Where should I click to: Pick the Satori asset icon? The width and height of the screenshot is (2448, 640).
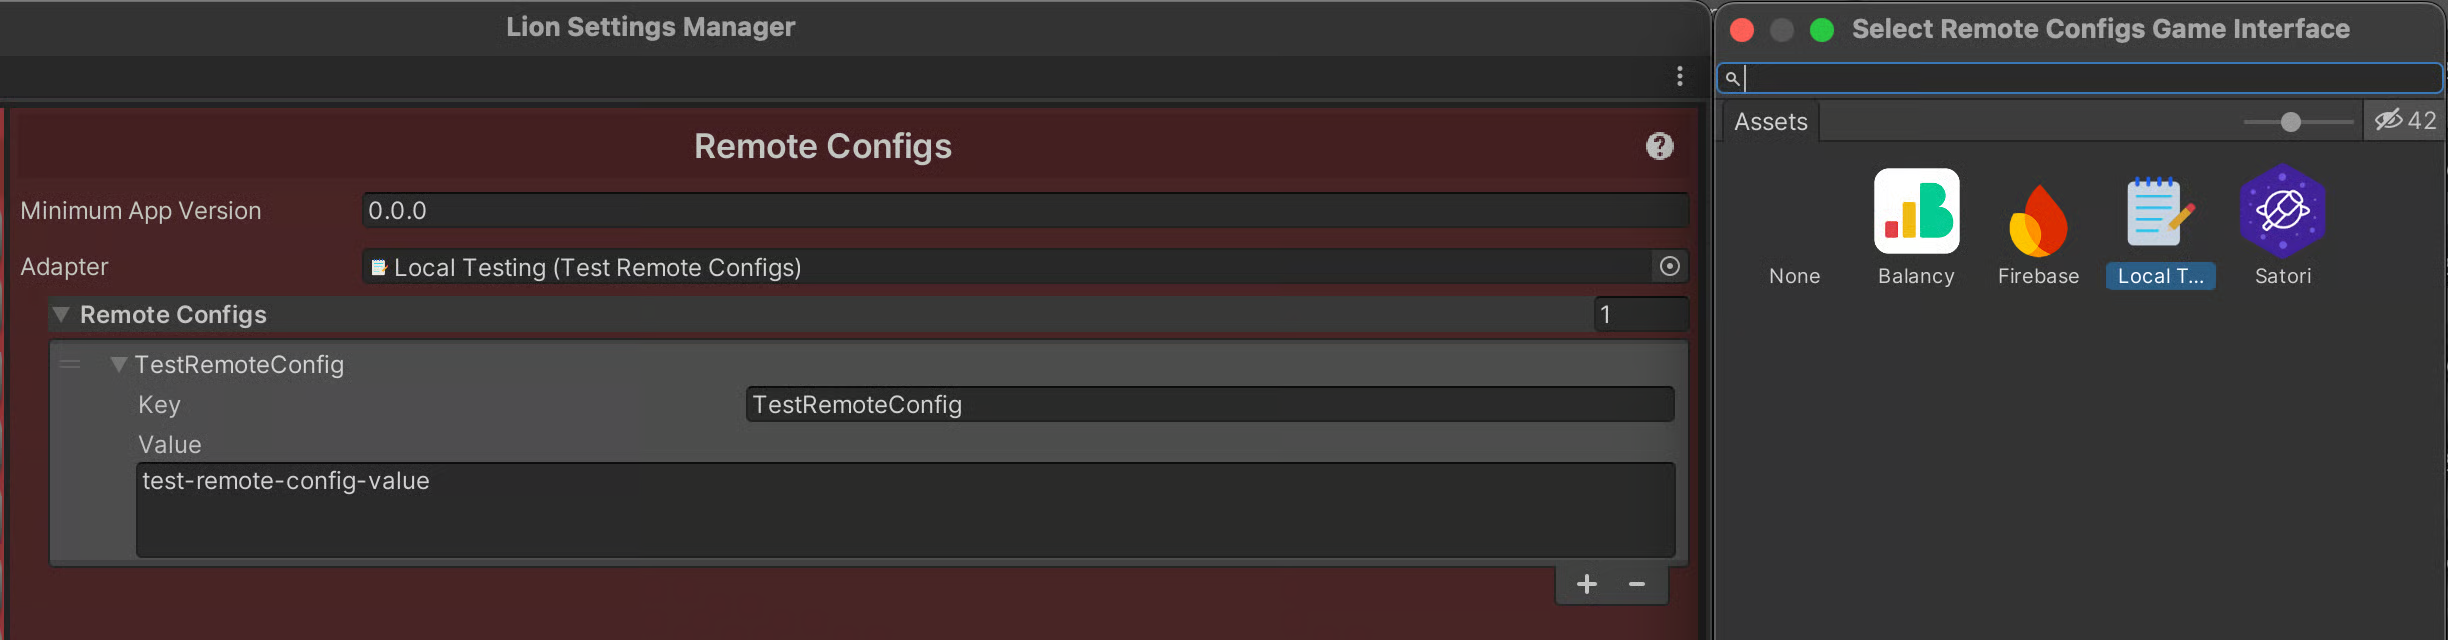tap(2283, 211)
